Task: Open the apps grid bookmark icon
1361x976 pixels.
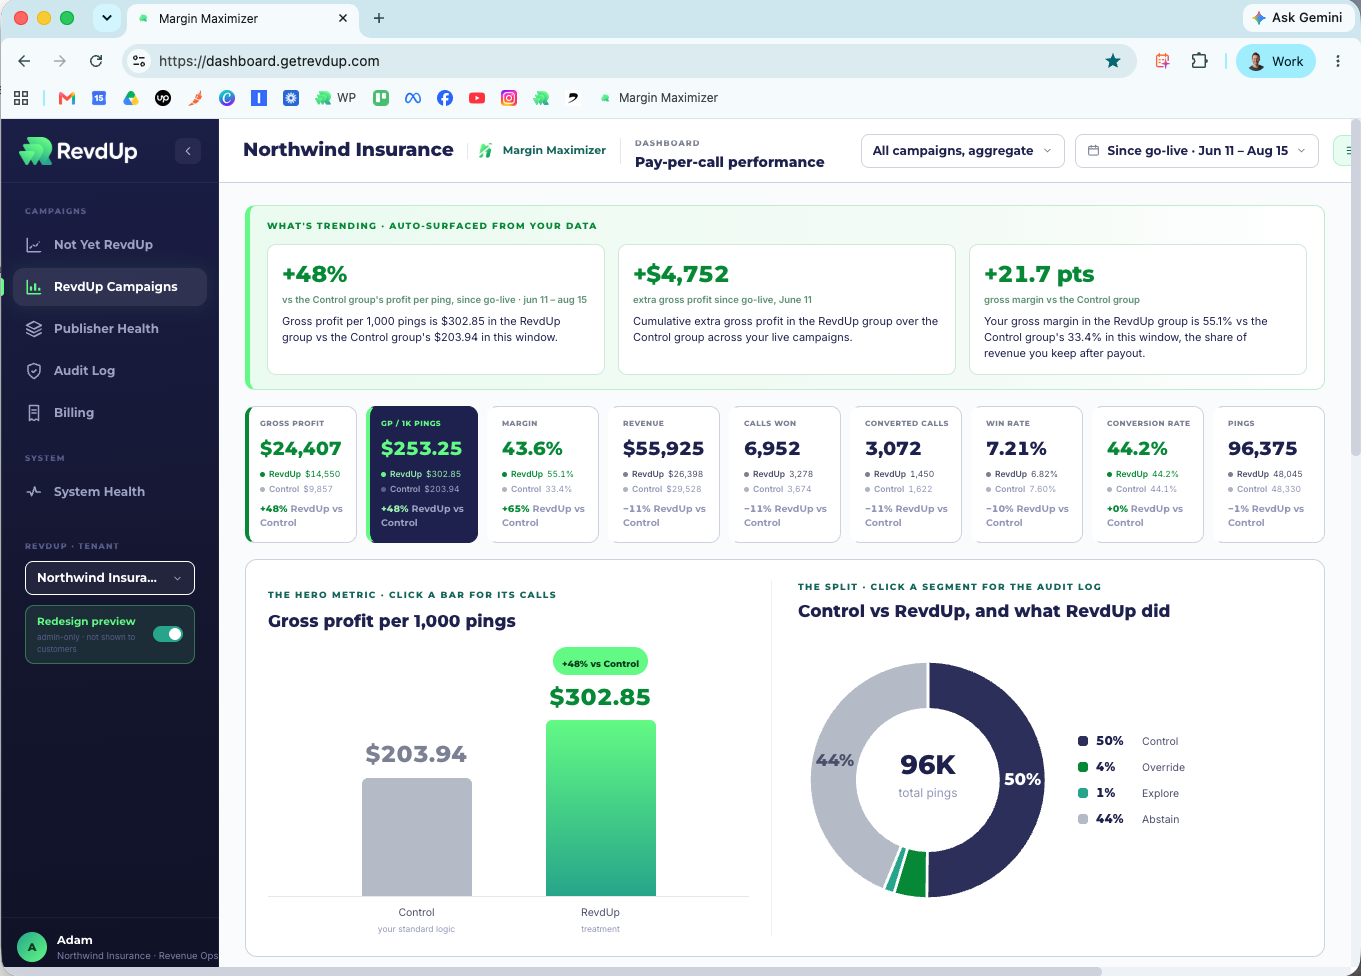Action: tap(21, 98)
